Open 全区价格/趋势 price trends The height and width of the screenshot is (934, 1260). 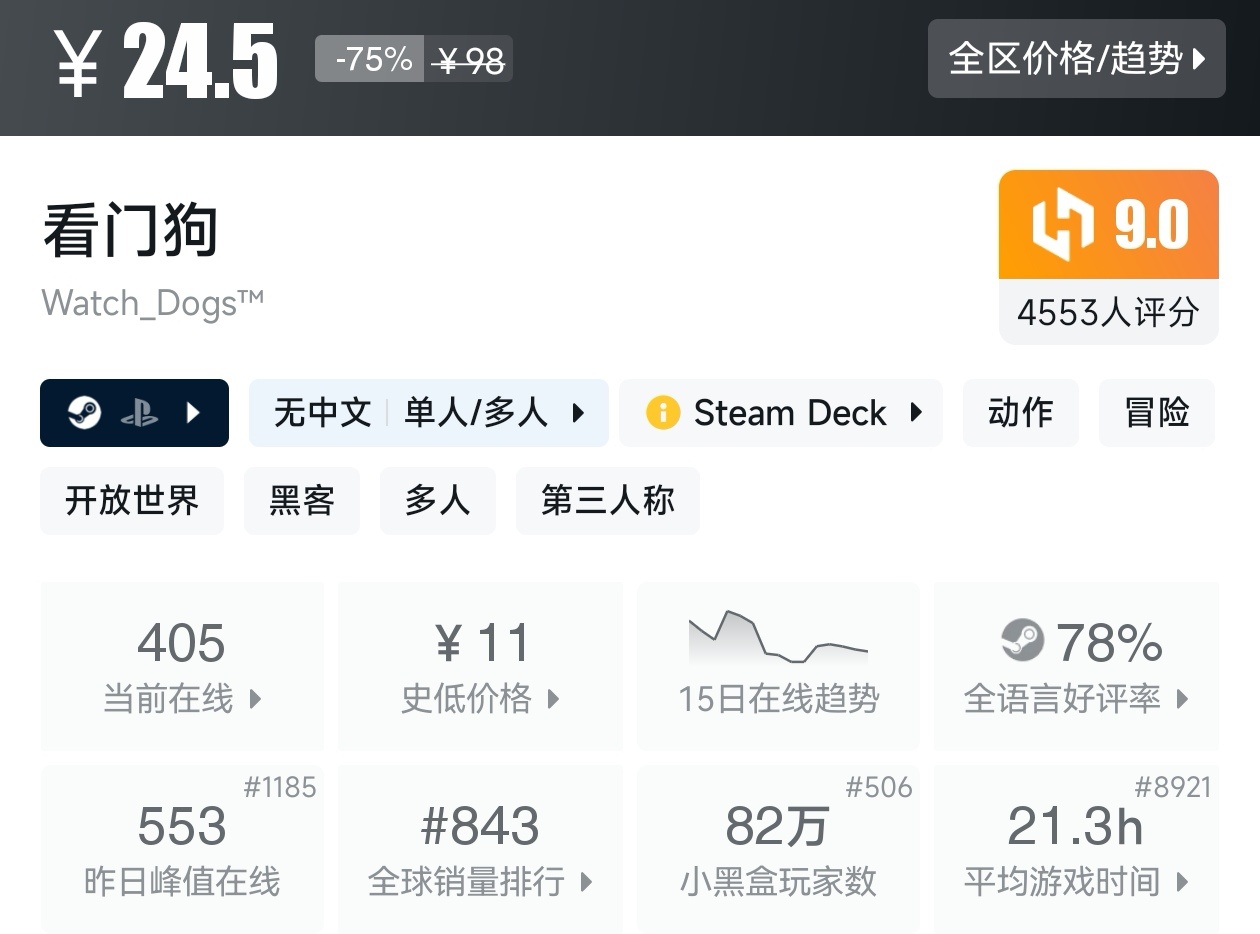[1076, 59]
